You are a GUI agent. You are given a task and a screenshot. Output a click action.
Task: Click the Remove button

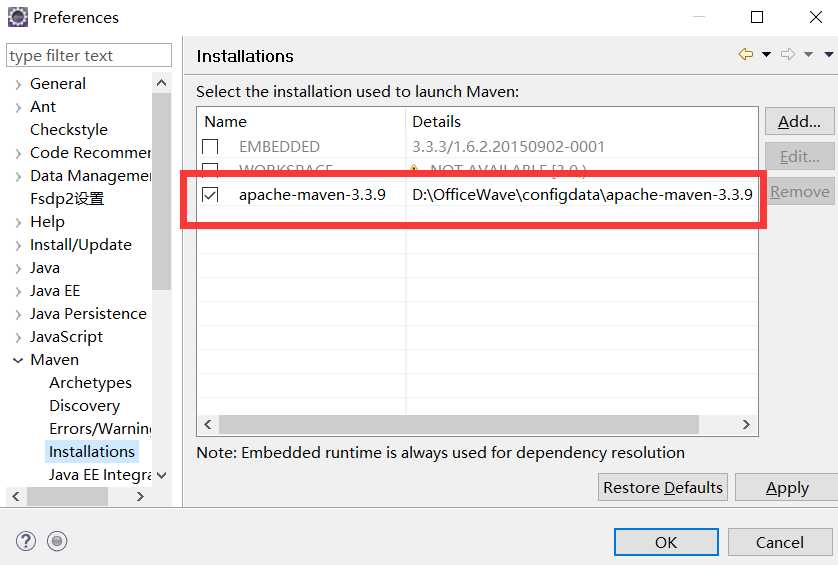(x=800, y=191)
